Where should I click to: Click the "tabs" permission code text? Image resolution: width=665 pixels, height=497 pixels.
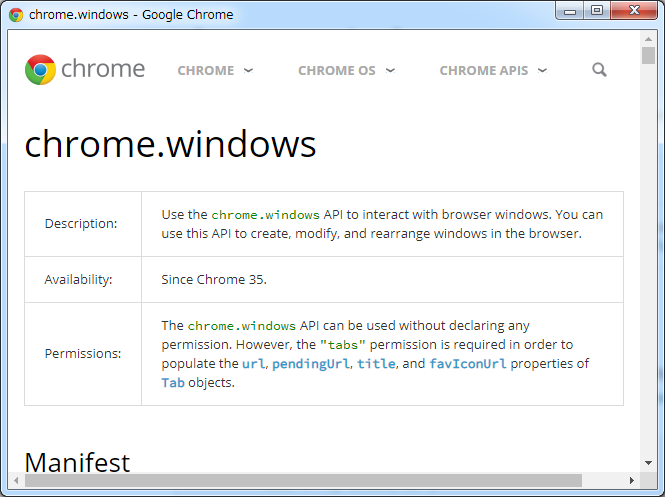[343, 345]
